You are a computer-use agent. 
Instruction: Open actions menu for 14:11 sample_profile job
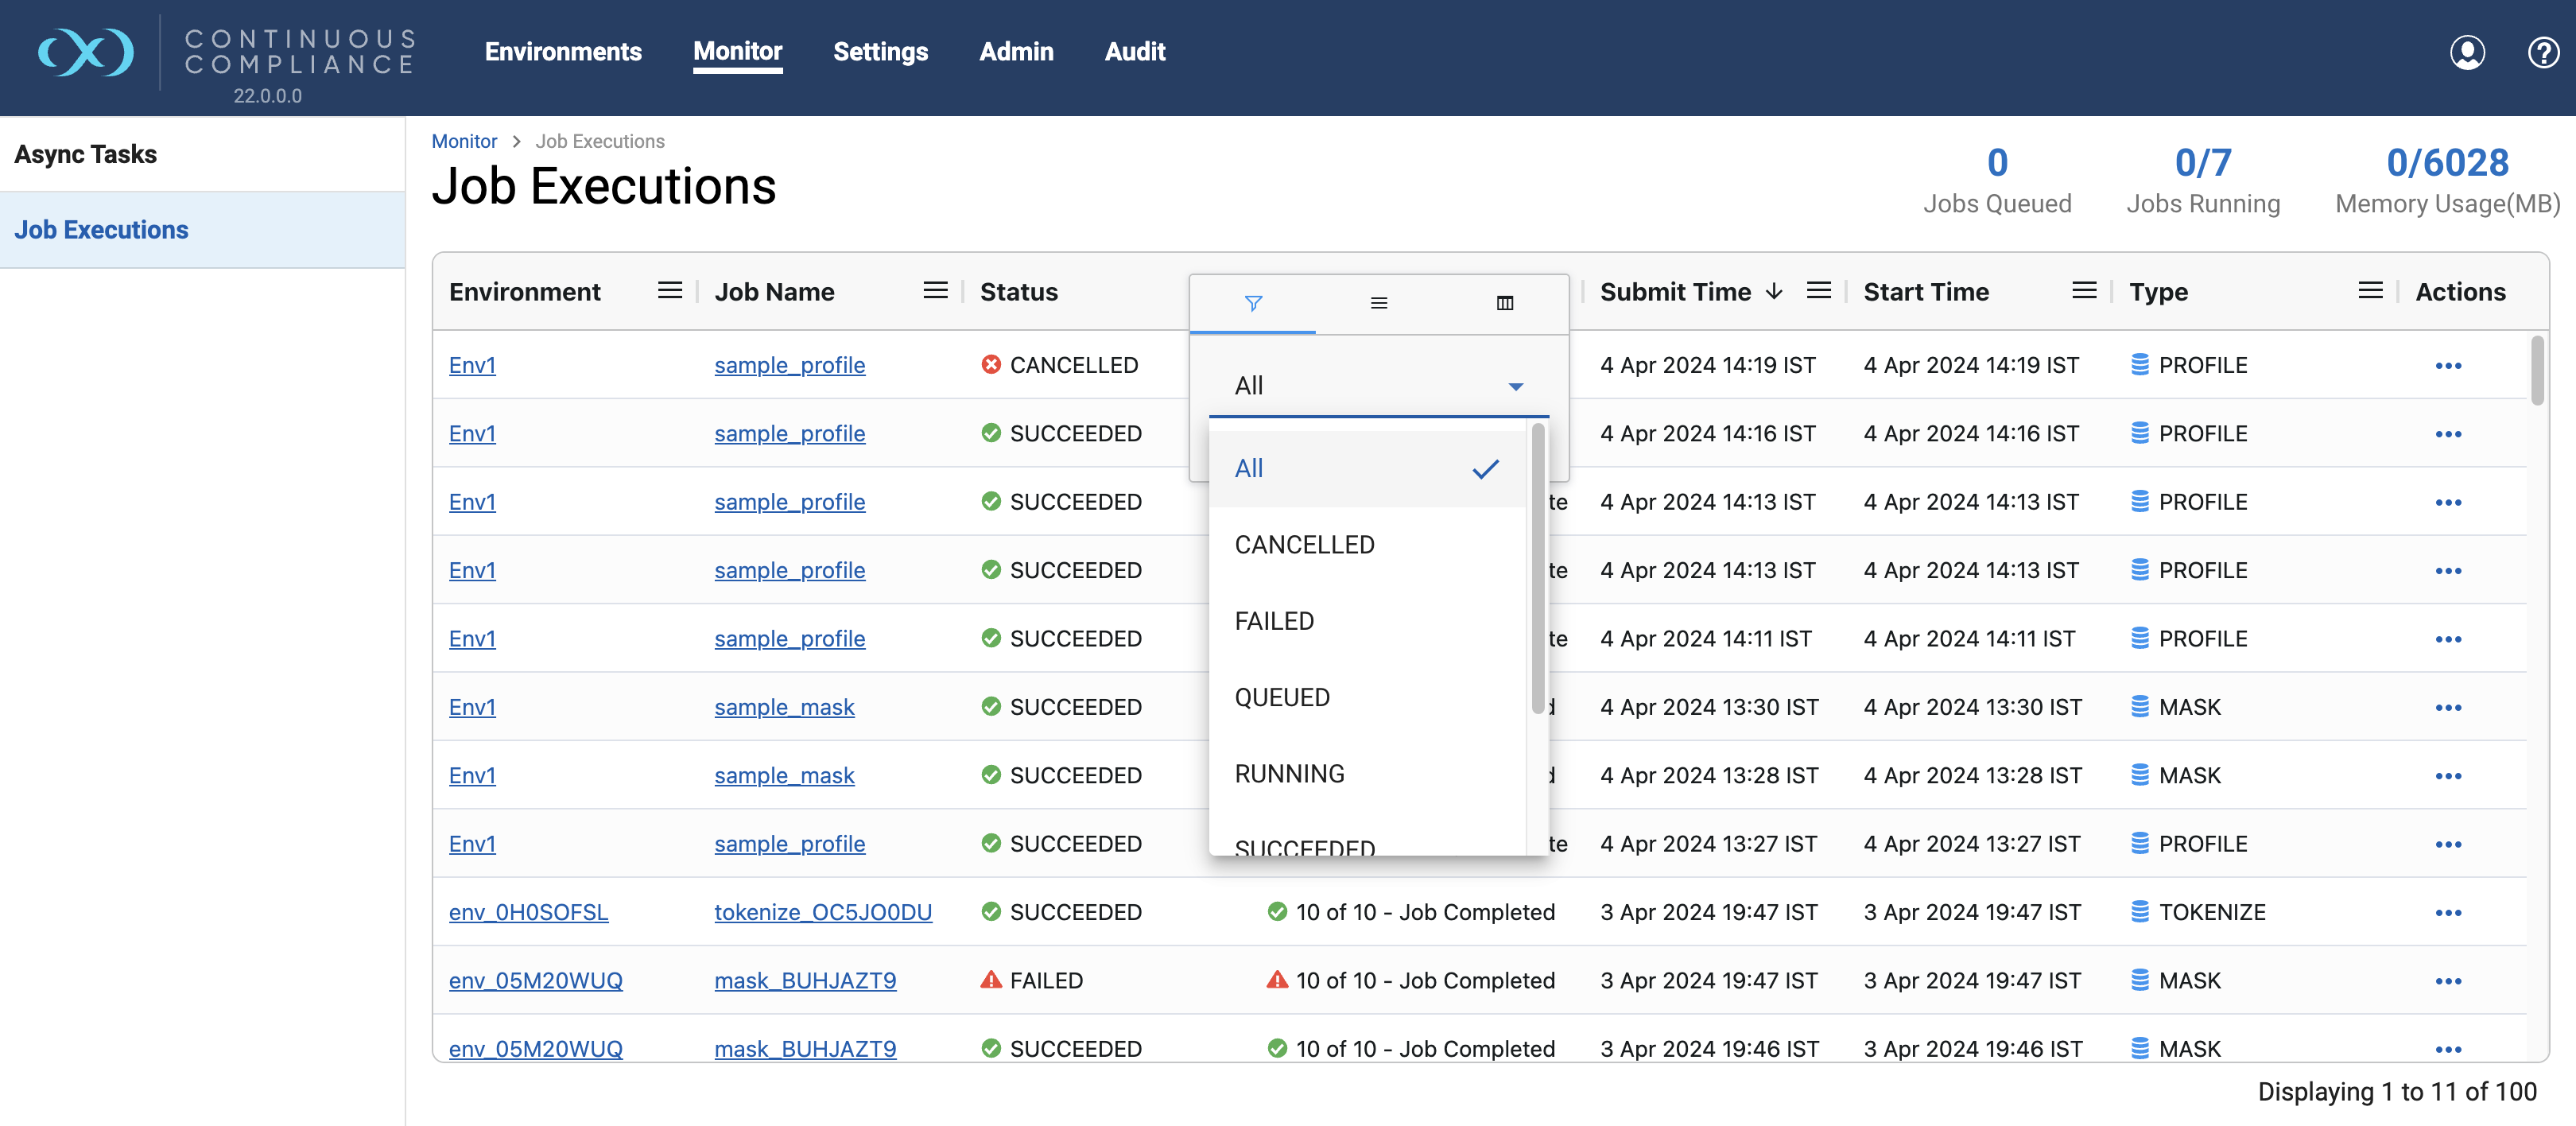click(x=2448, y=639)
